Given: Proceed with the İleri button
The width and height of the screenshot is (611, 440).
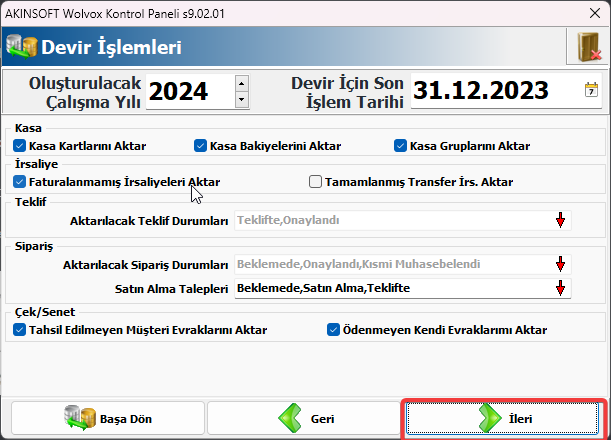Looking at the screenshot, I should coord(502,418).
